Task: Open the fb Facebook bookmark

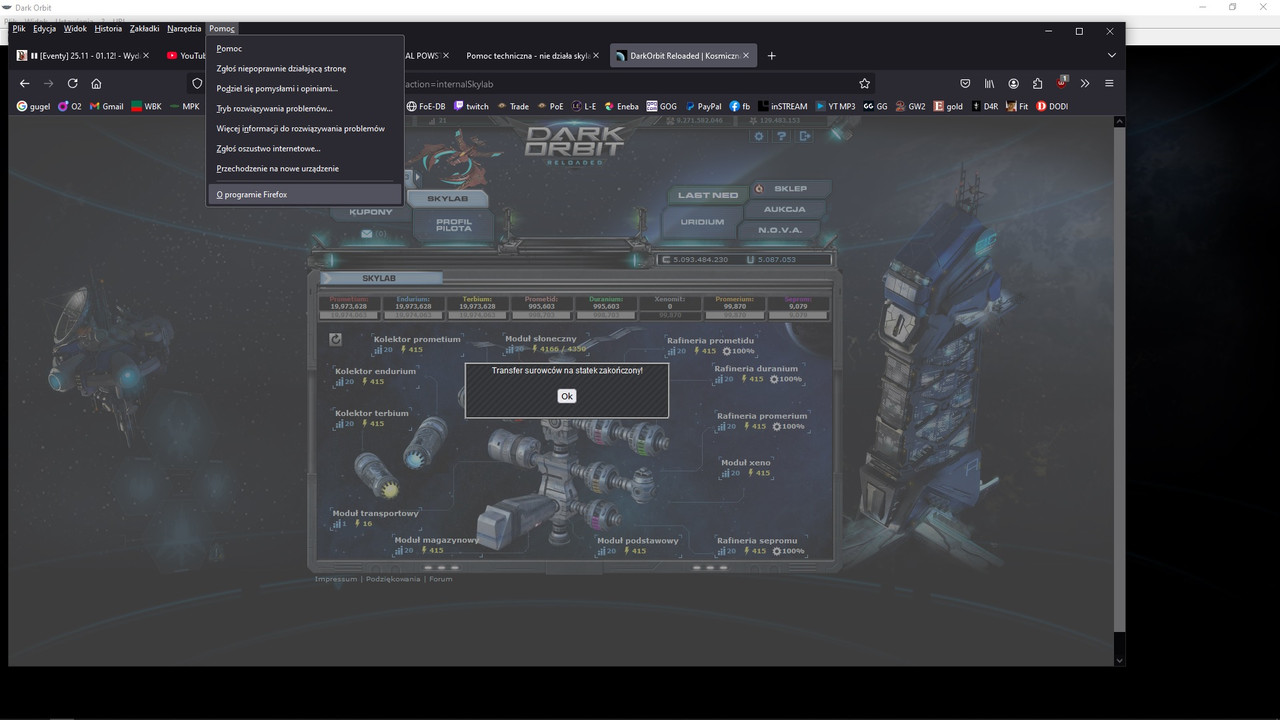Action: (740, 106)
